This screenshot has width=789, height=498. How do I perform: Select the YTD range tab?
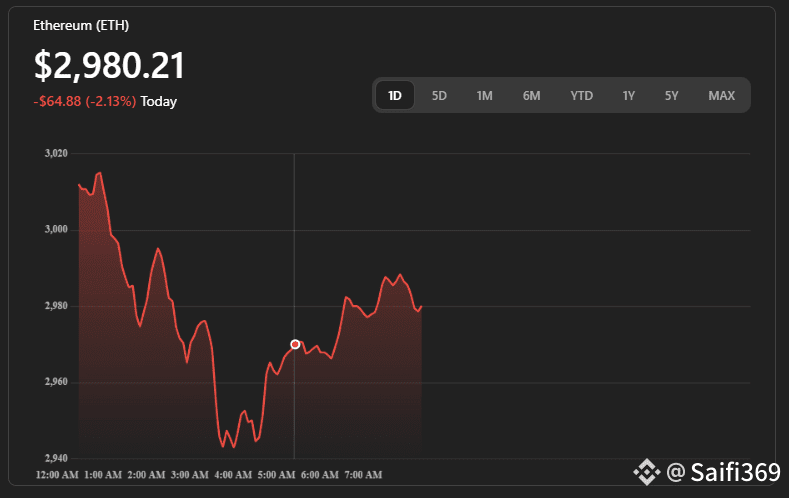[x=582, y=96]
